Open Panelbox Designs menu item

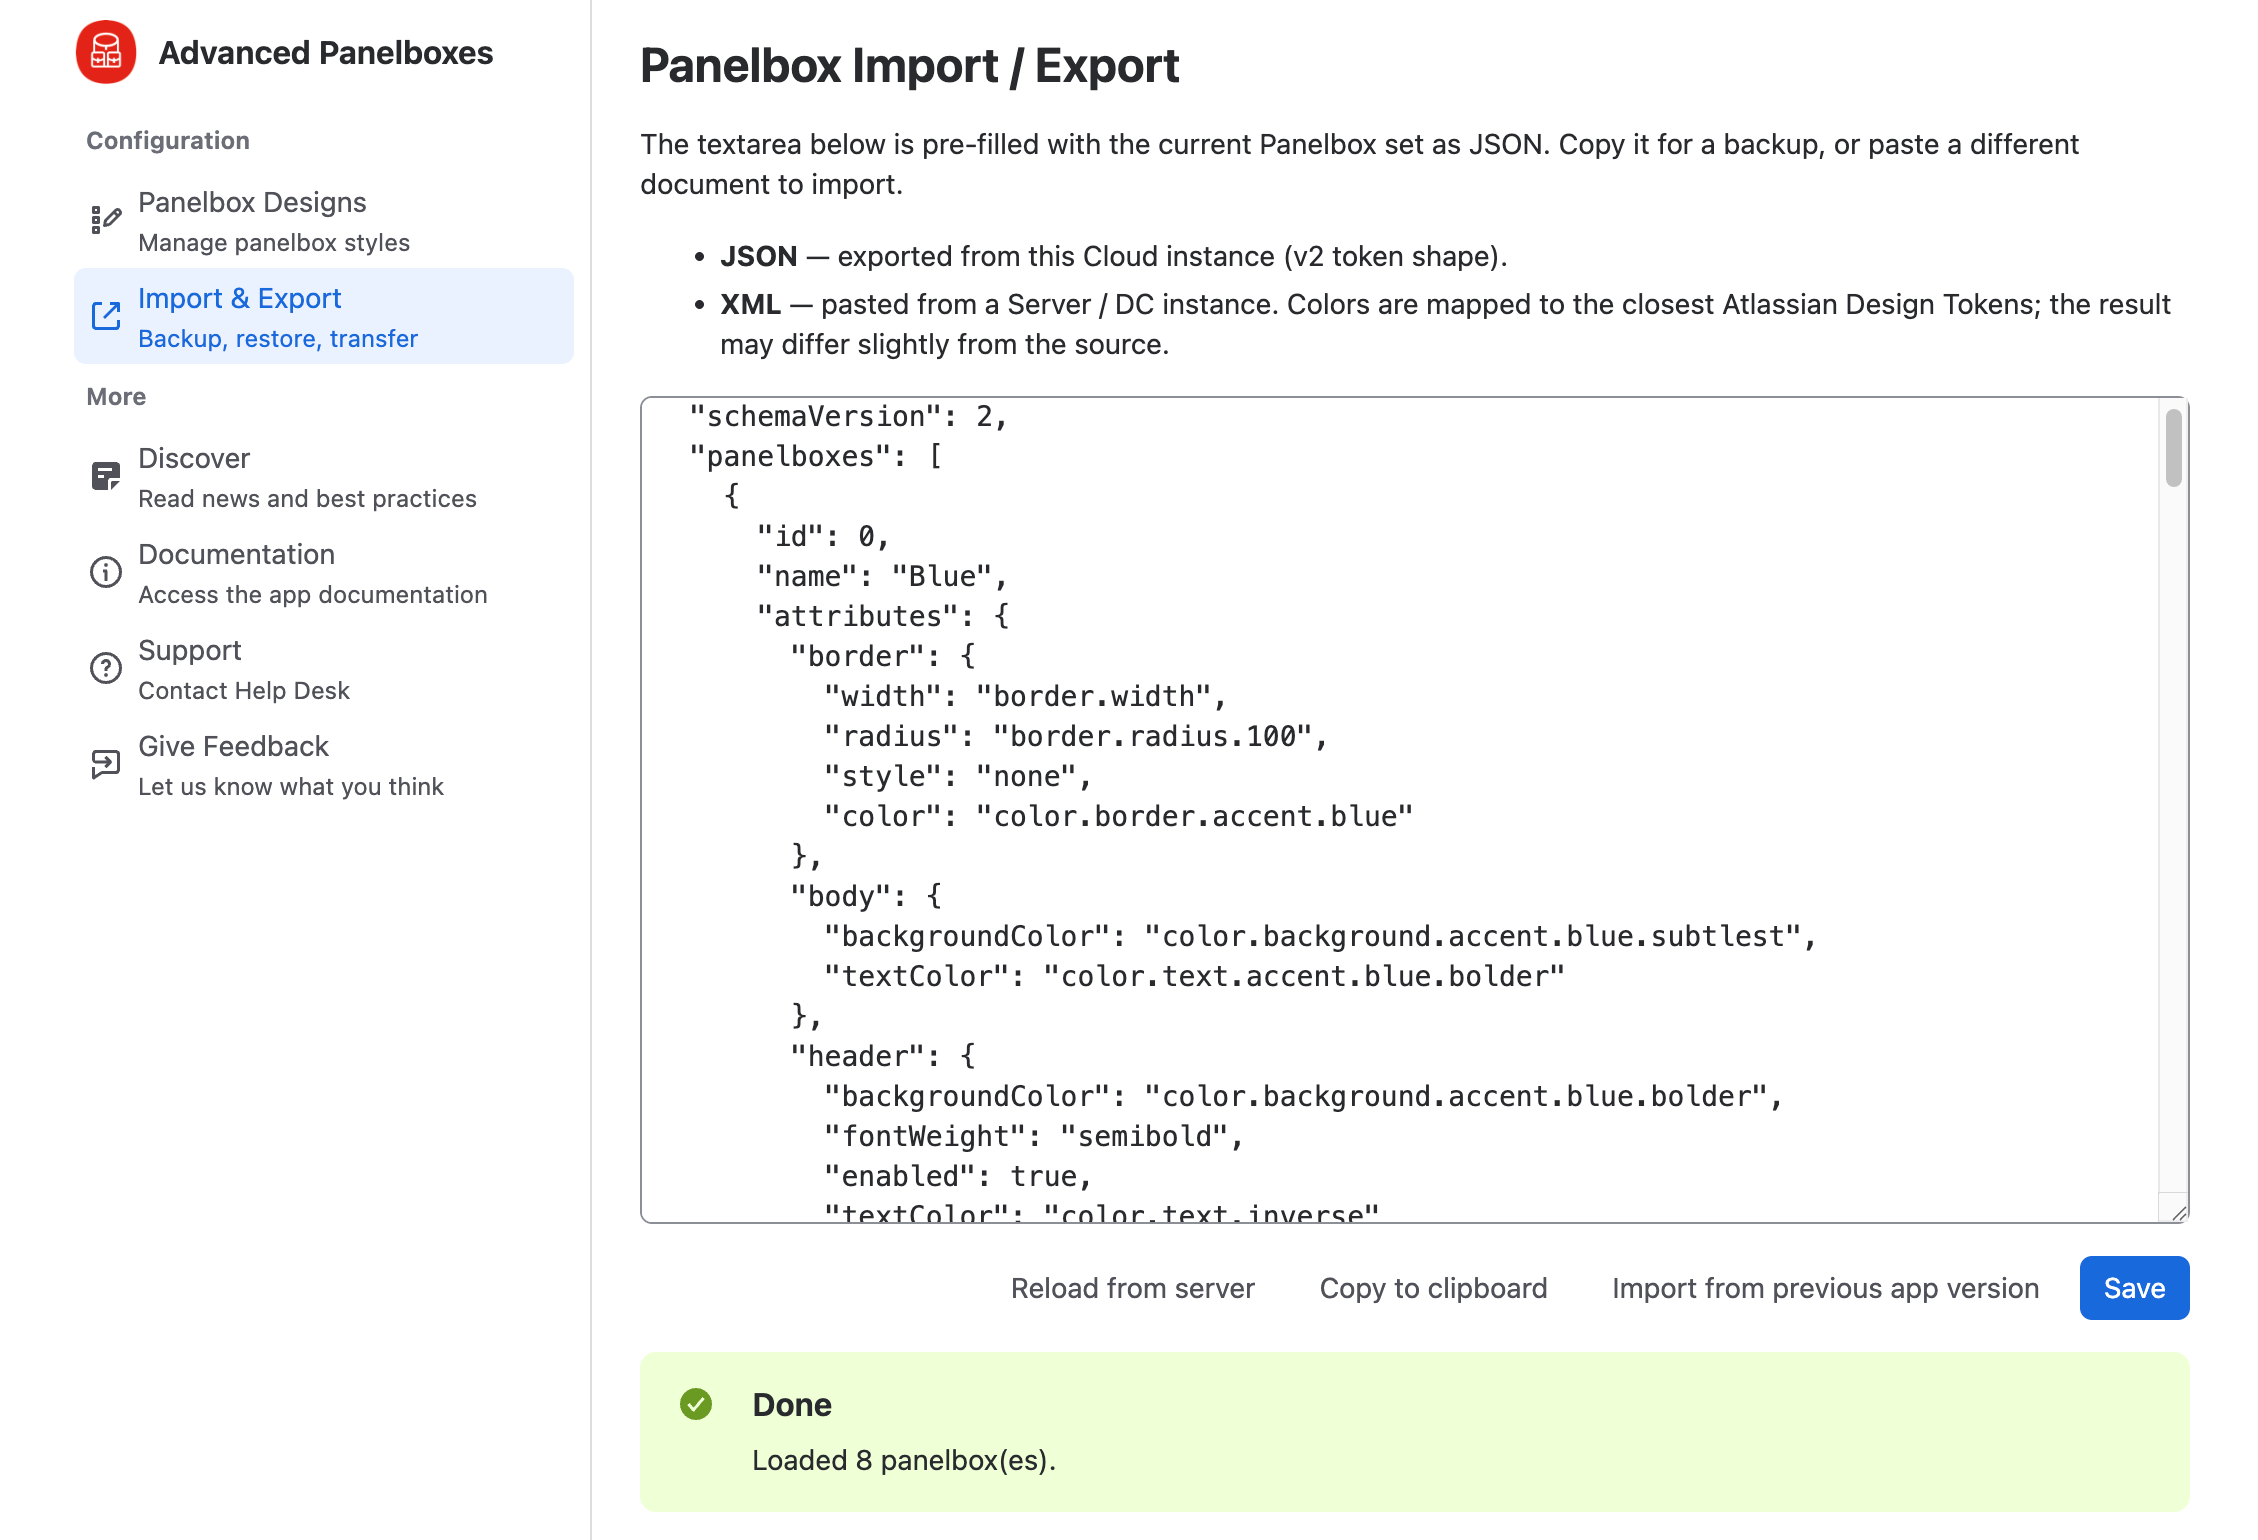(x=324, y=220)
